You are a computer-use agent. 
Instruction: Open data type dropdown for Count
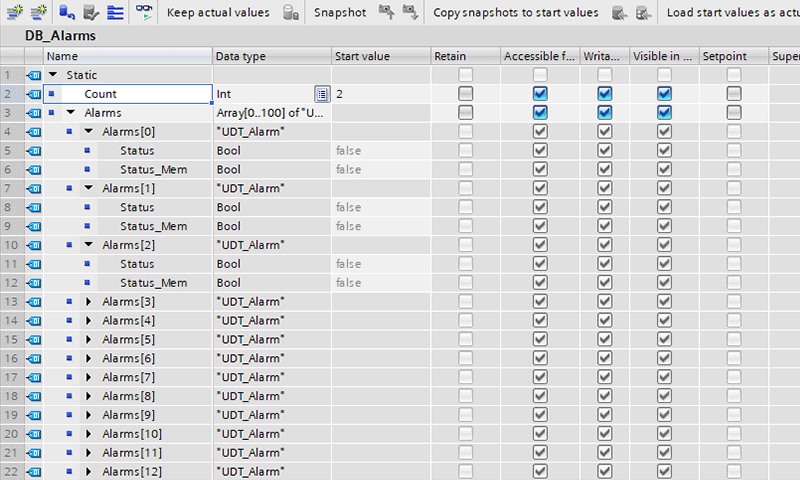point(322,94)
